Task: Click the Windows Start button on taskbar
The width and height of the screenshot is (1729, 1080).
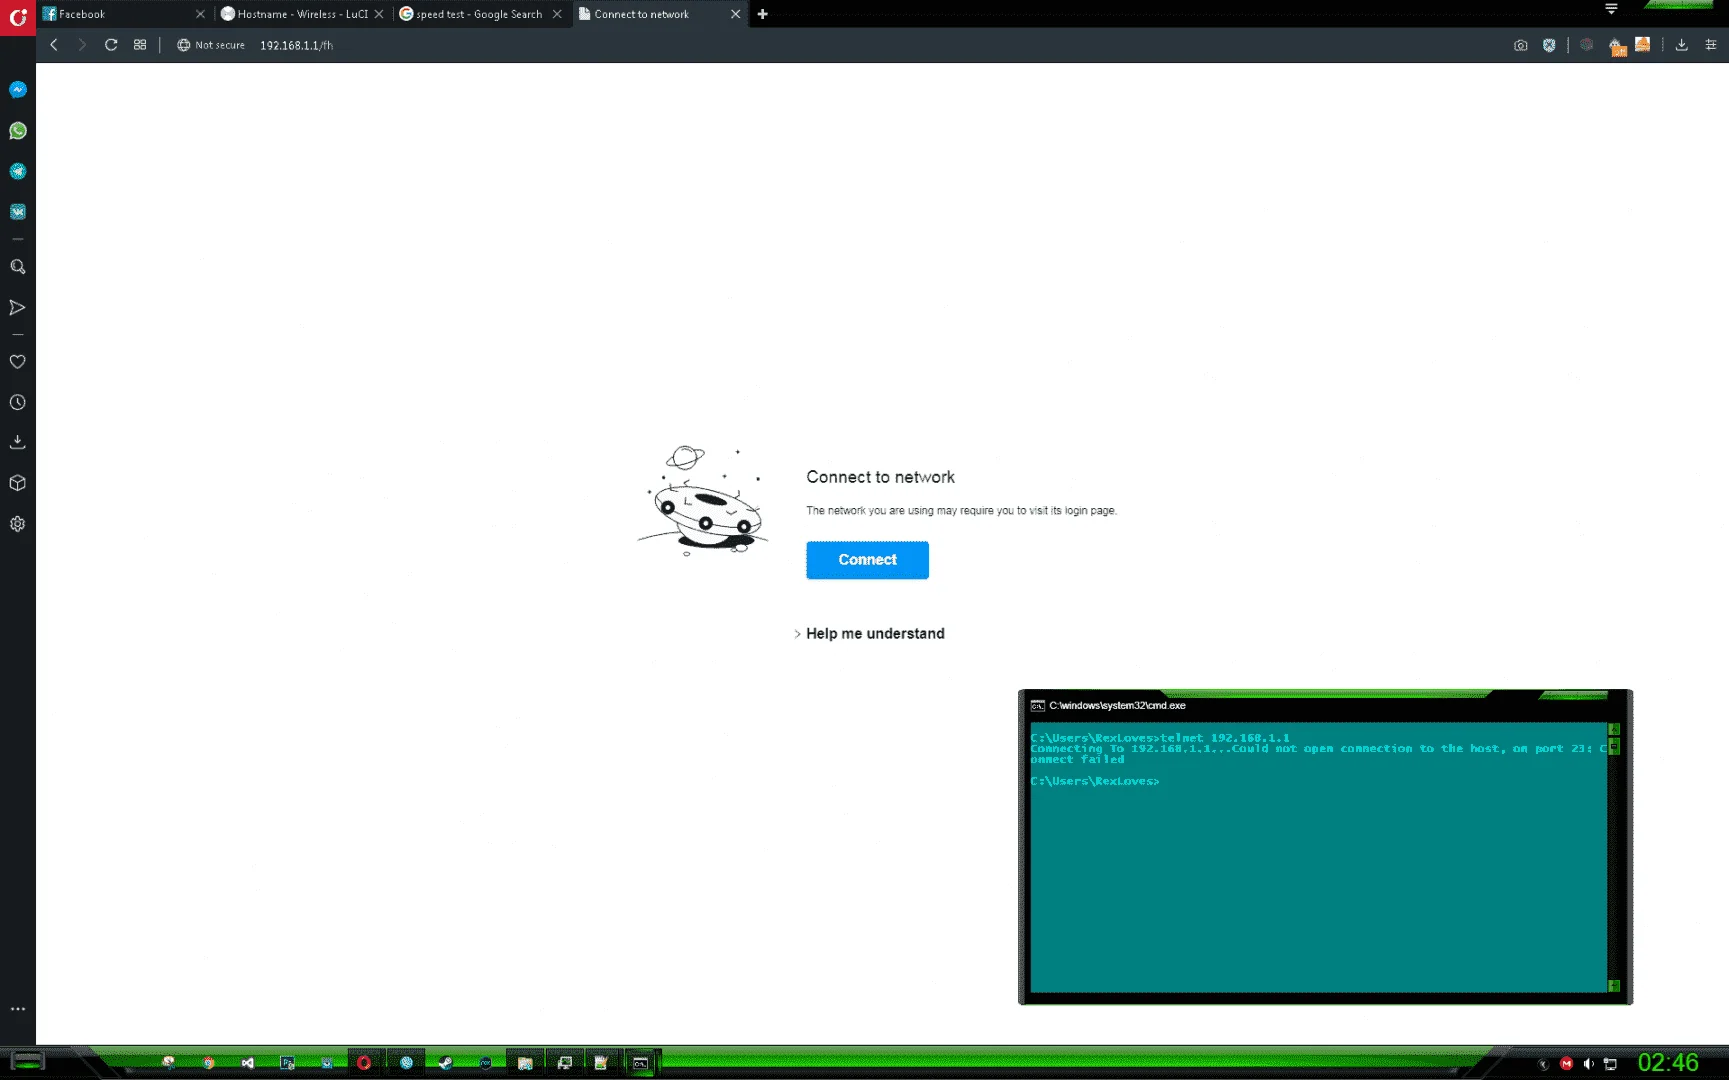Action: [27, 1062]
